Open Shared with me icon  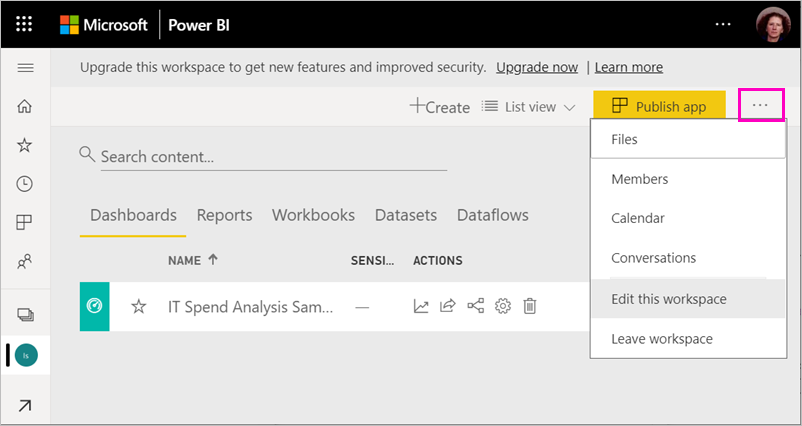[25, 262]
